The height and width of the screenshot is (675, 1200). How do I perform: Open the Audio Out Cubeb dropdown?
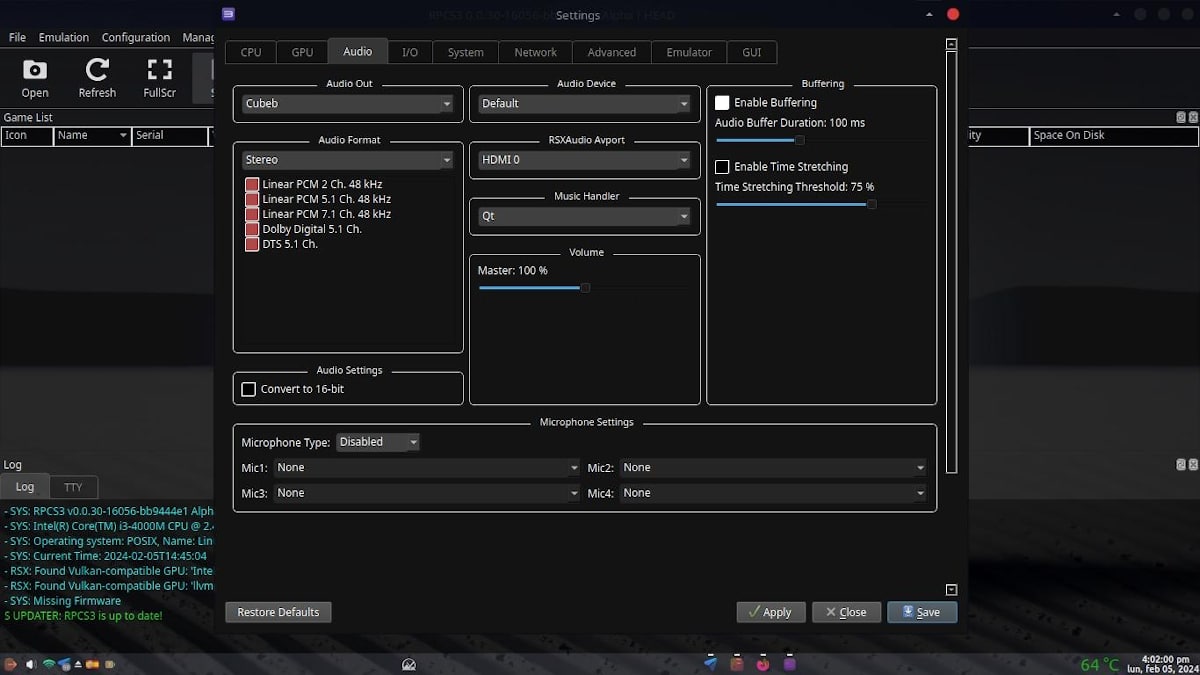tap(348, 104)
